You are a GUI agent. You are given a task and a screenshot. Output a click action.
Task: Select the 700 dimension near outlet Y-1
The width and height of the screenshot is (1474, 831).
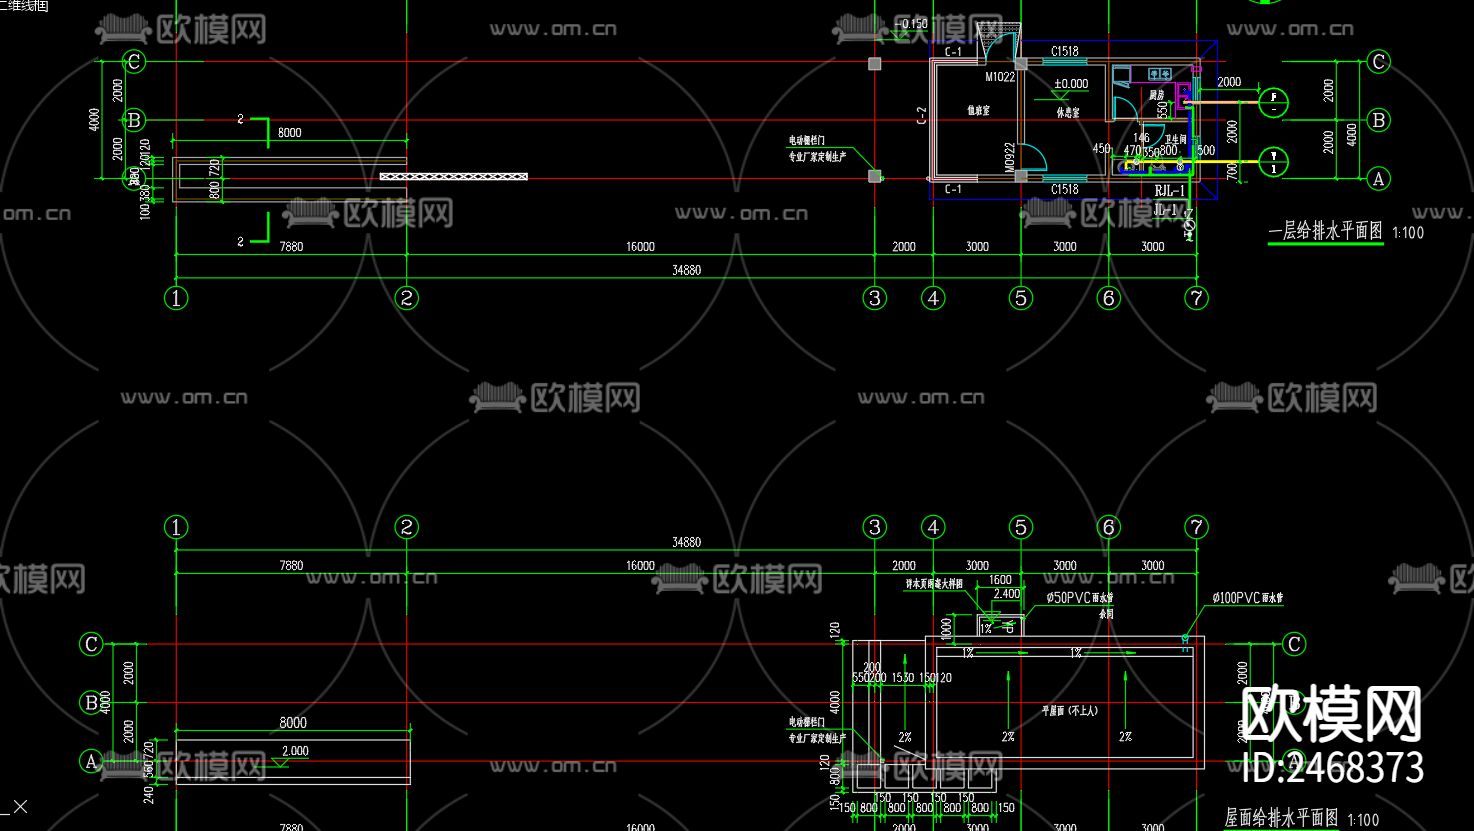coord(1232,171)
